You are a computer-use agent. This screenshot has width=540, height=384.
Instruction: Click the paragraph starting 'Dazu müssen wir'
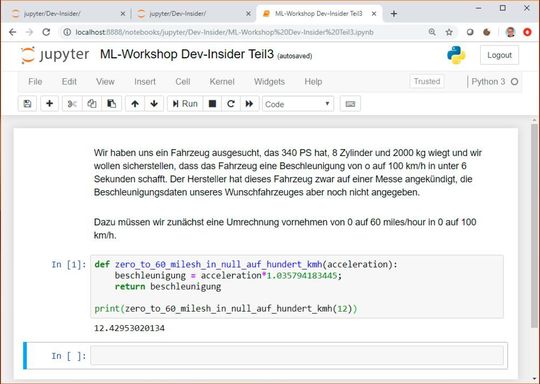pos(285,229)
